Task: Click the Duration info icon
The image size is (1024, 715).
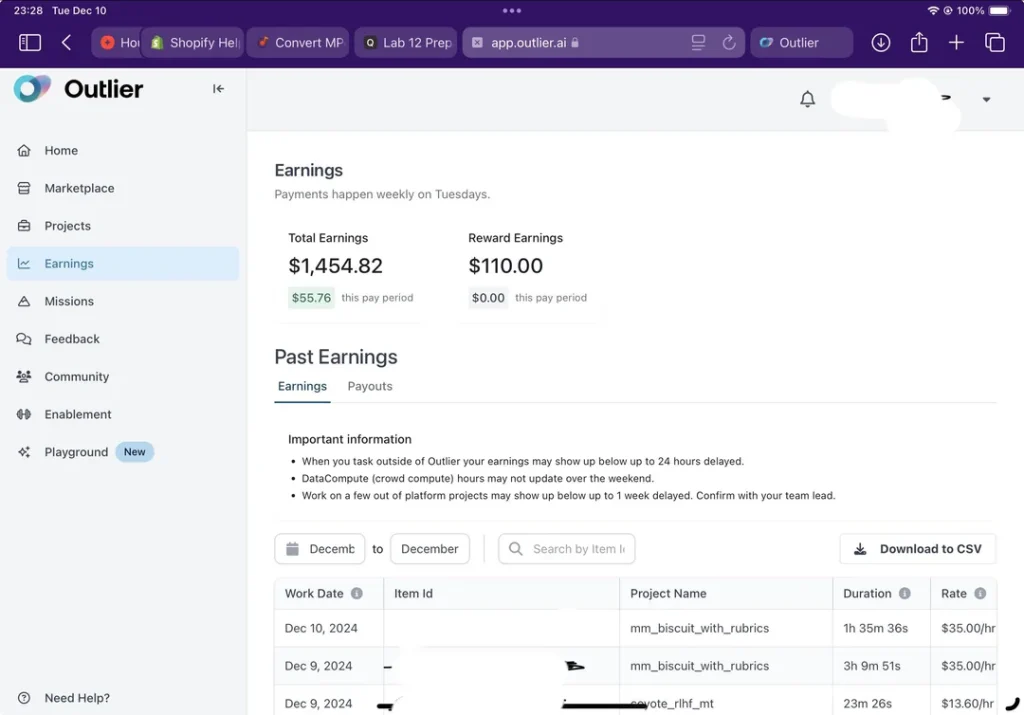Action: (x=905, y=593)
